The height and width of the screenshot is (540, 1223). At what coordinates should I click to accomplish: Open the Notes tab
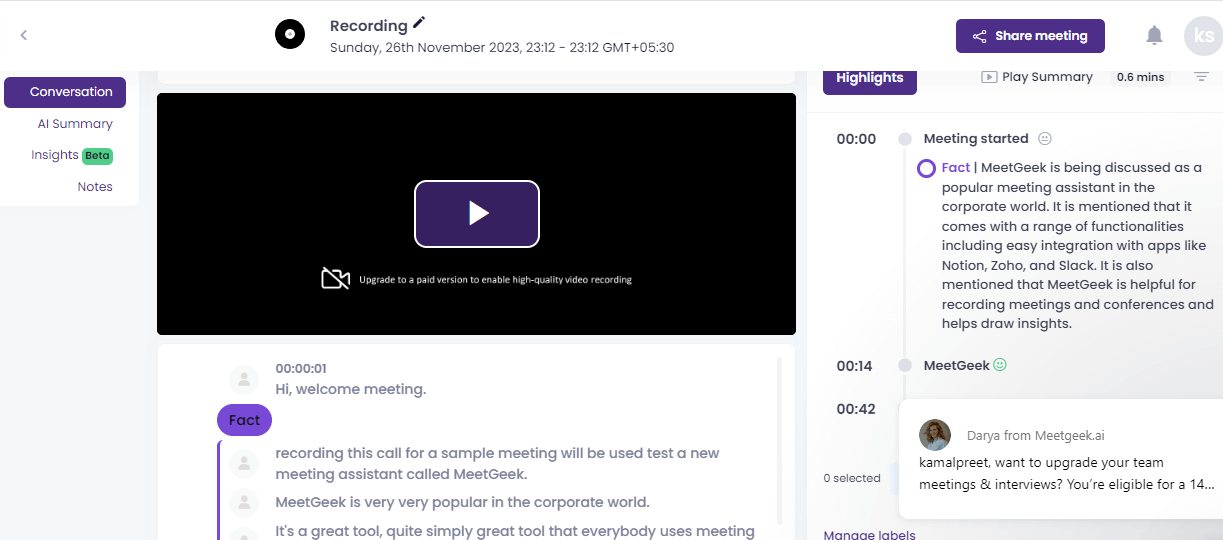tap(95, 187)
